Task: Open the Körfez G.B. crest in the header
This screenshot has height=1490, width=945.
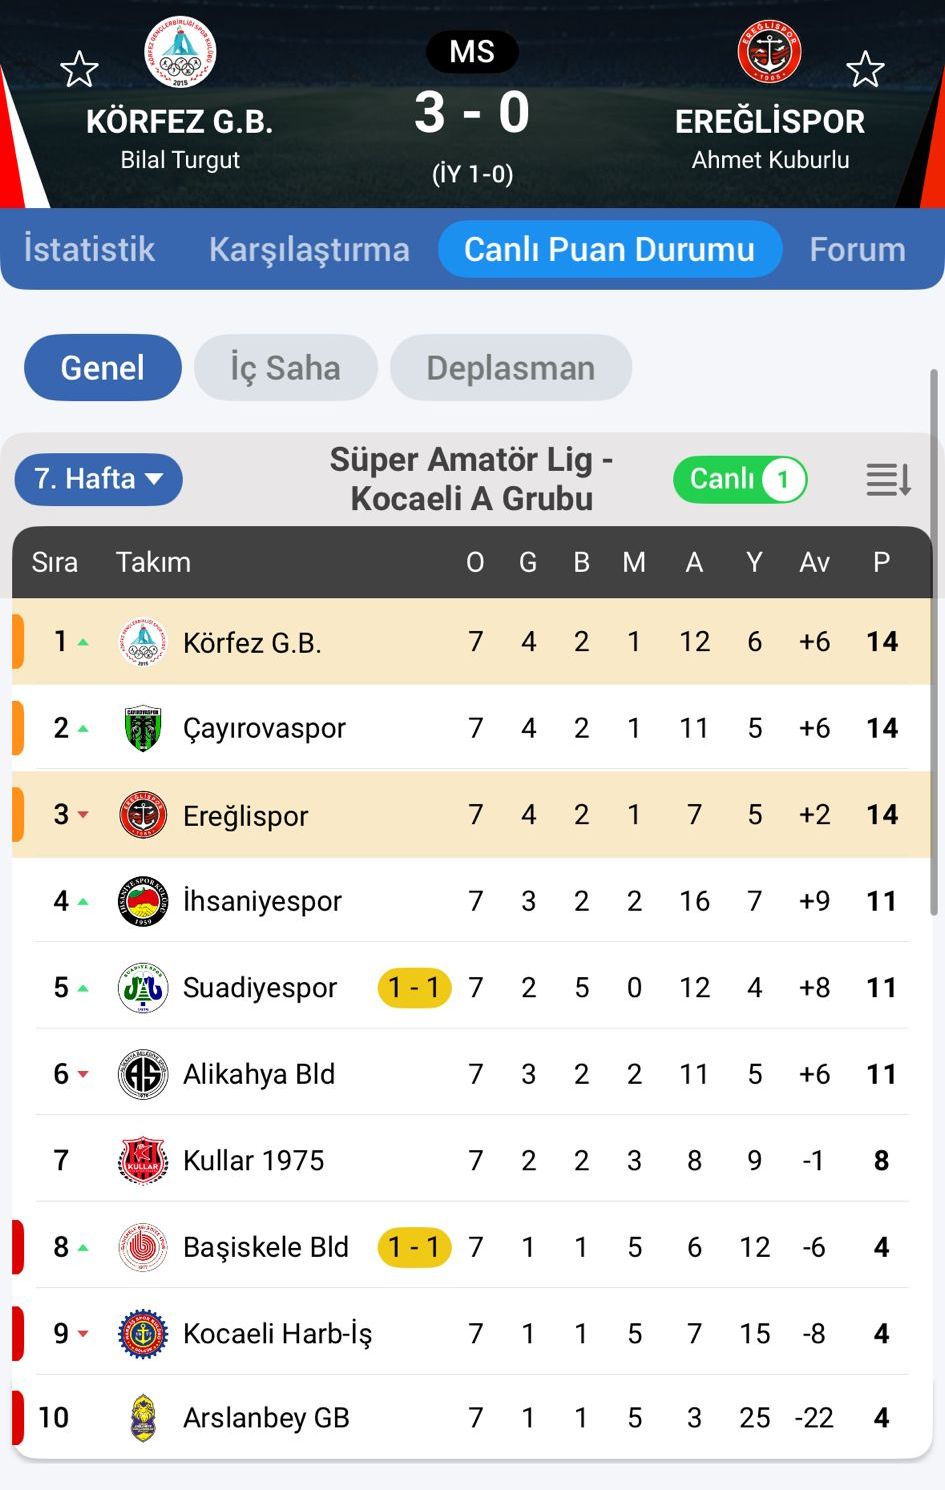Action: pos(180,53)
